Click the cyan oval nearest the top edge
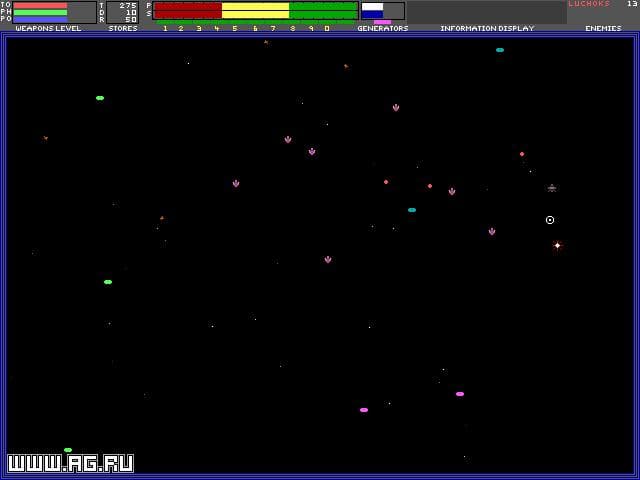 tap(500, 50)
